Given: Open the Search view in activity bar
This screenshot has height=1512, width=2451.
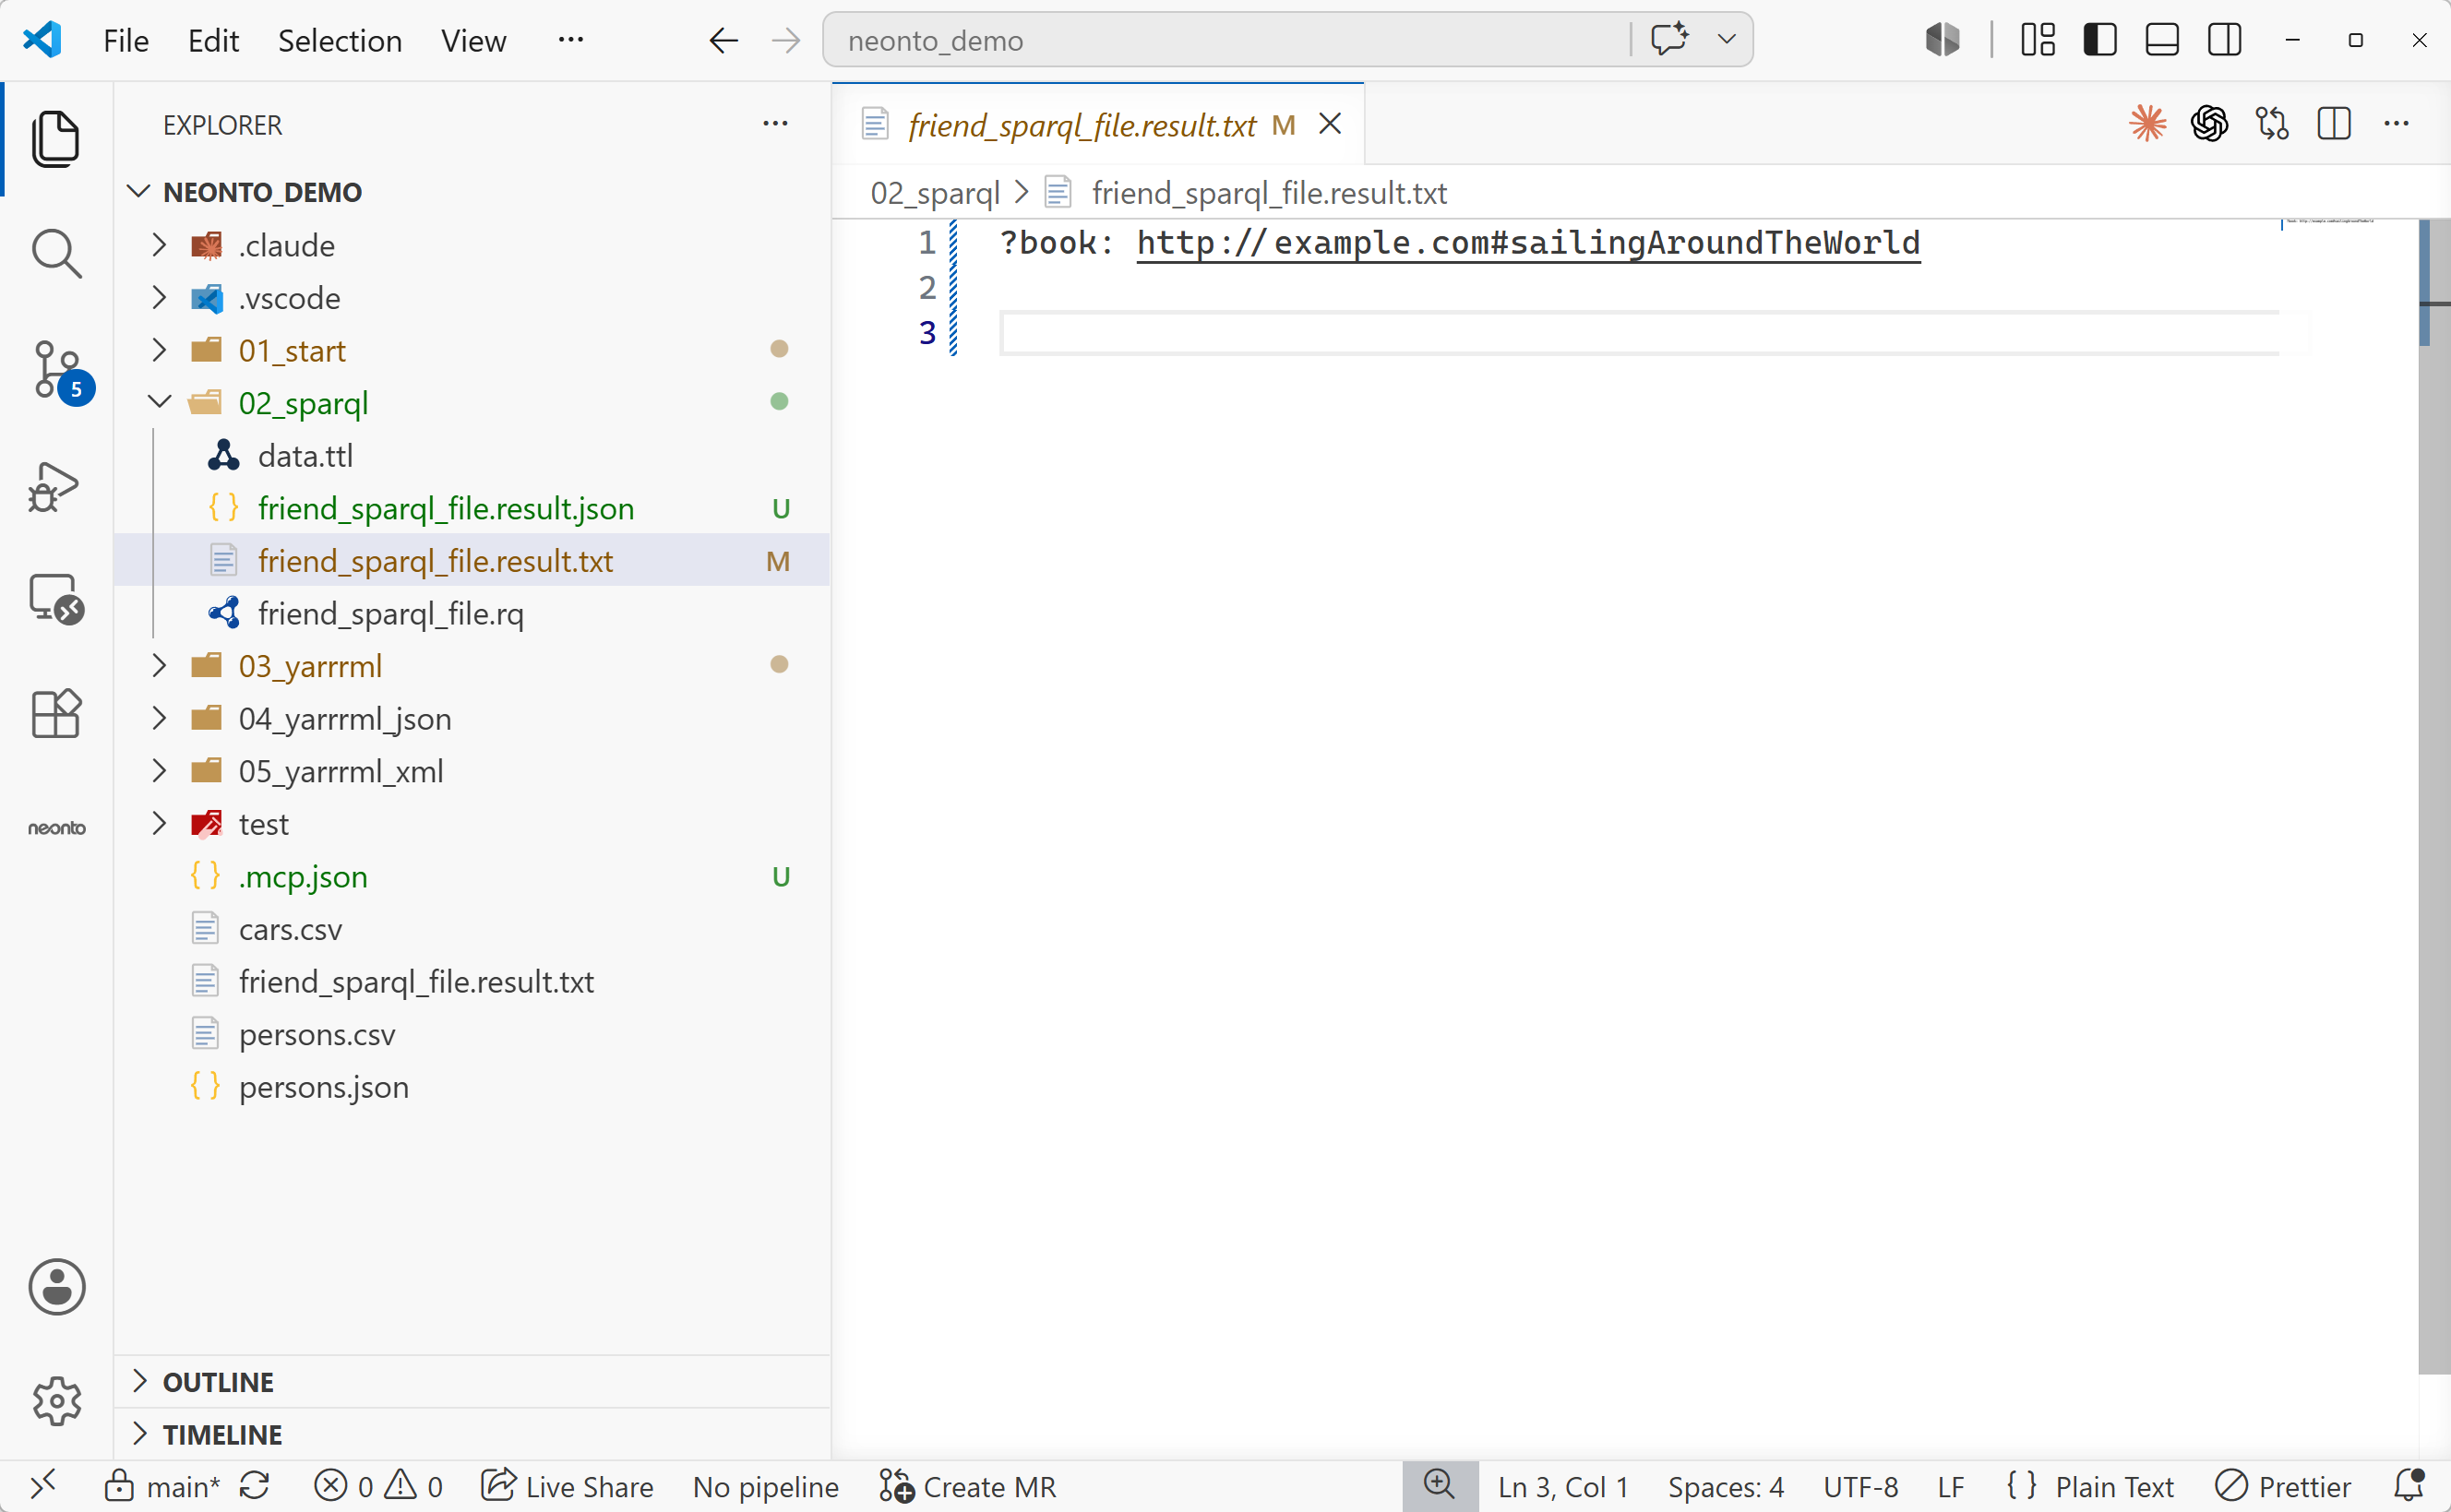Looking at the screenshot, I should point(56,253).
